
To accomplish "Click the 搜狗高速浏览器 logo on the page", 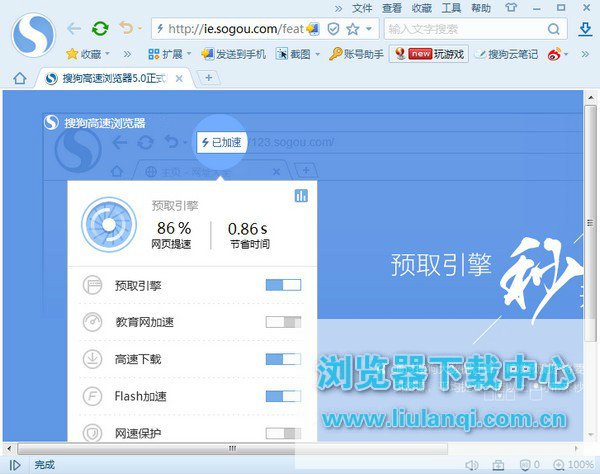I will click(x=95, y=123).
